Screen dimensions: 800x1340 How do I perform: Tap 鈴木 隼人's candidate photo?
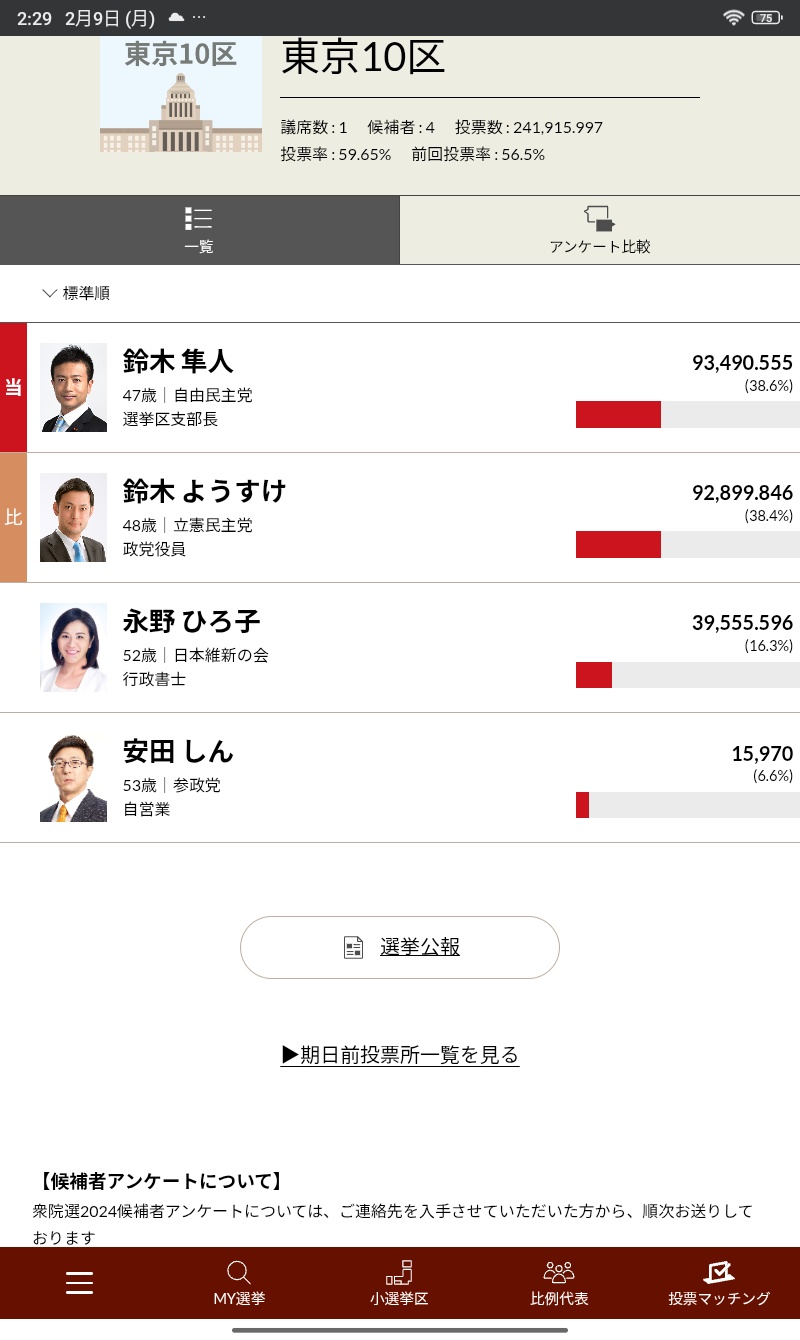(x=74, y=388)
